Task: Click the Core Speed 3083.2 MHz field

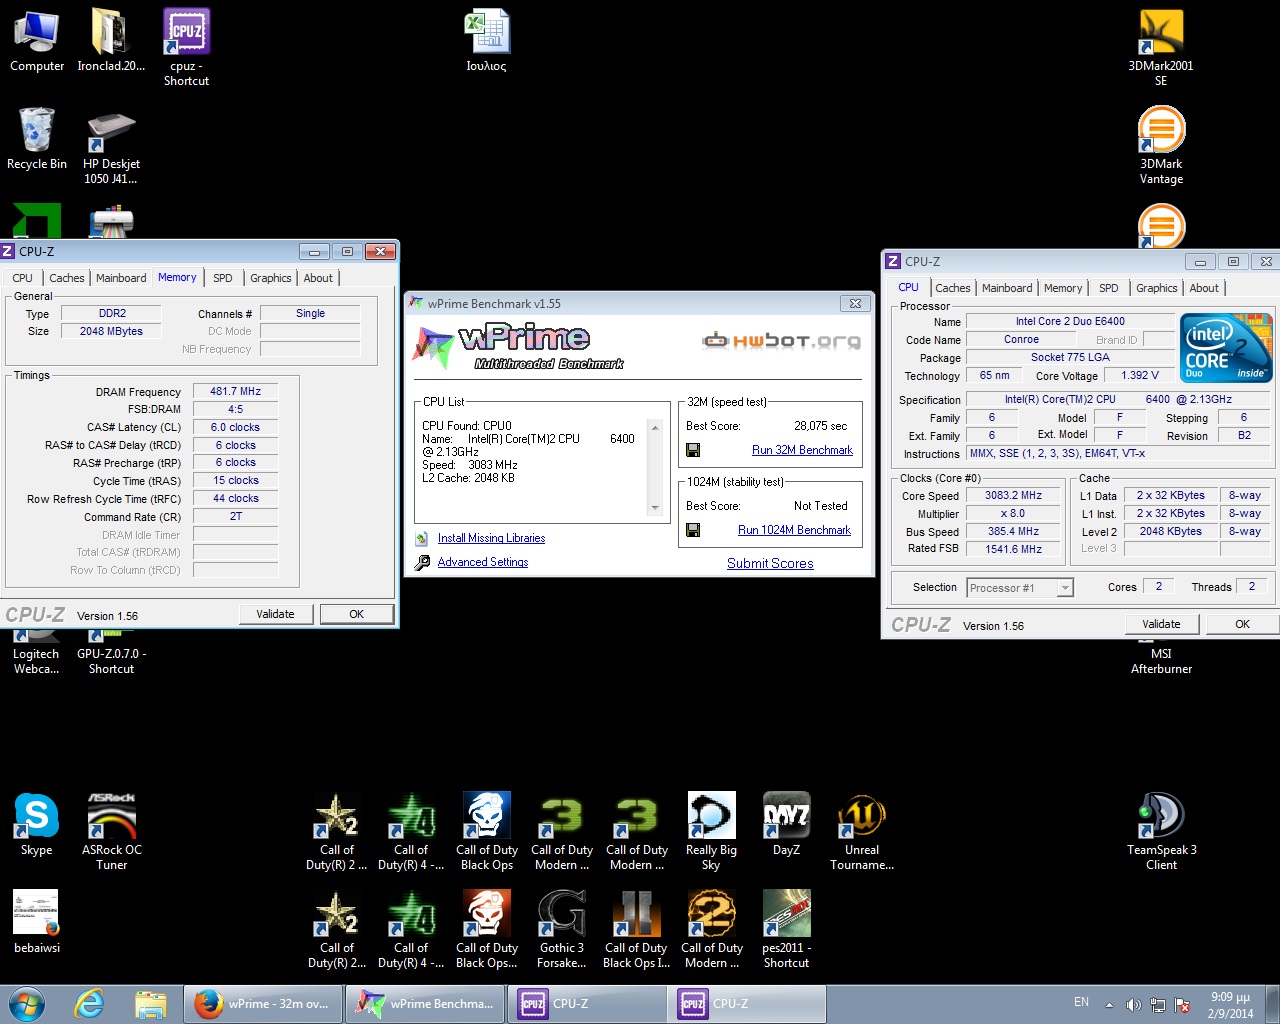Action: (1013, 495)
